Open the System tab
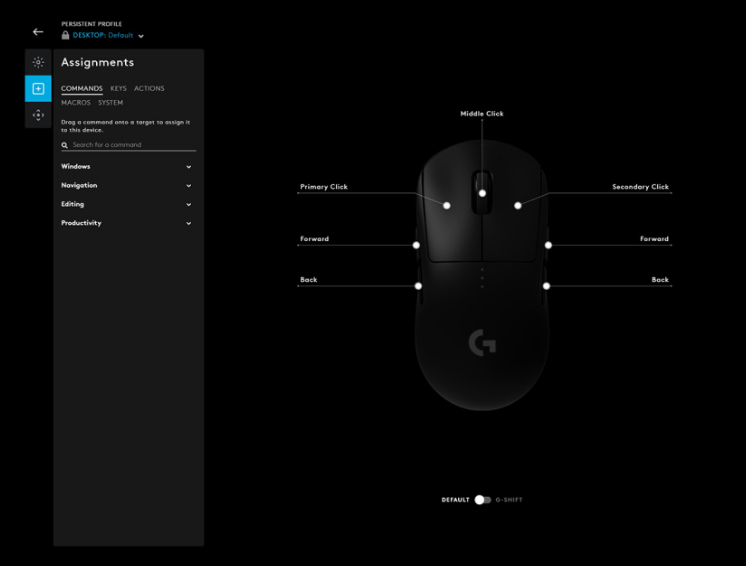Viewport: 746px width, 566px height. [x=110, y=102]
